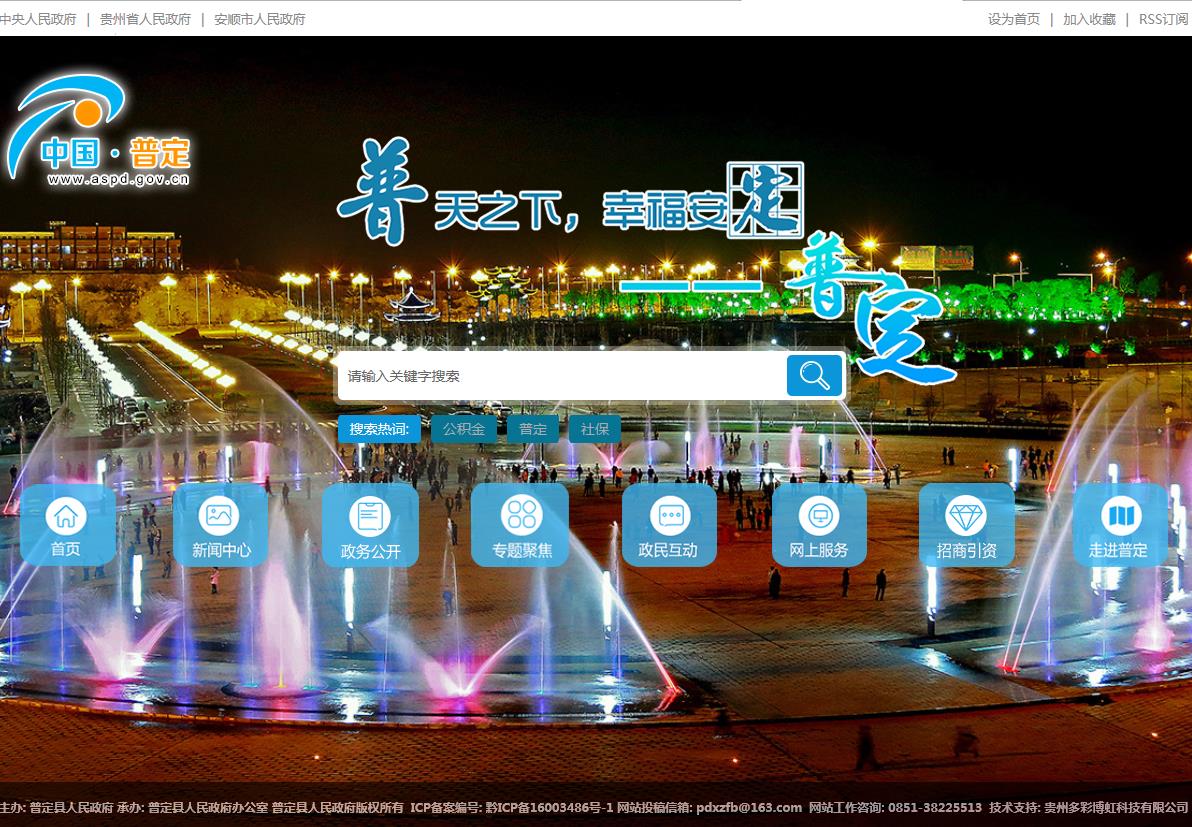The height and width of the screenshot is (827, 1192).
Task: Open the 首页 home icon tile
Action: 67,526
